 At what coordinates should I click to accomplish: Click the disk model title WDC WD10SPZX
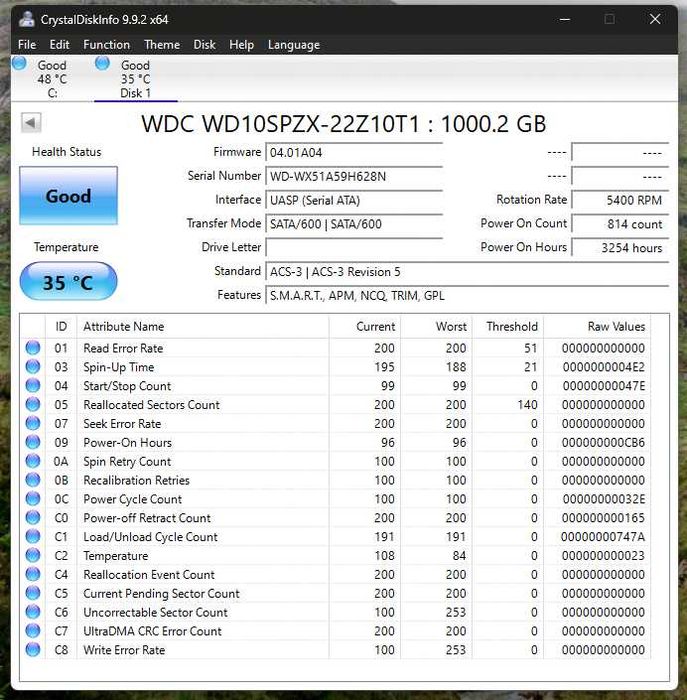coord(343,124)
